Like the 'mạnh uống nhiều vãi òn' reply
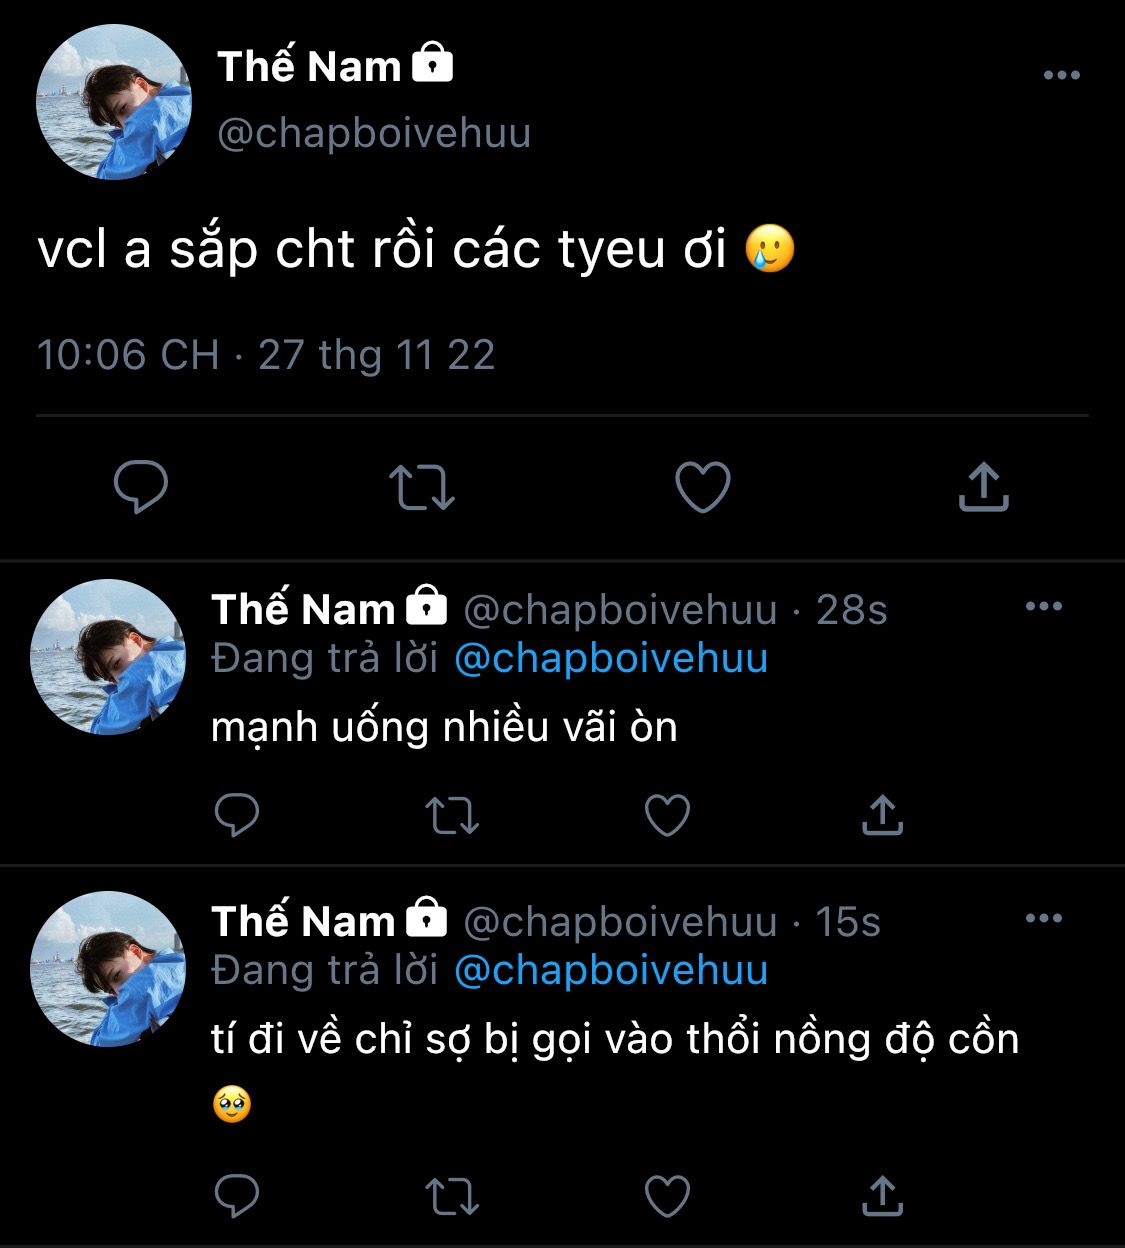The width and height of the screenshot is (1125, 1248). pyautogui.click(x=667, y=815)
